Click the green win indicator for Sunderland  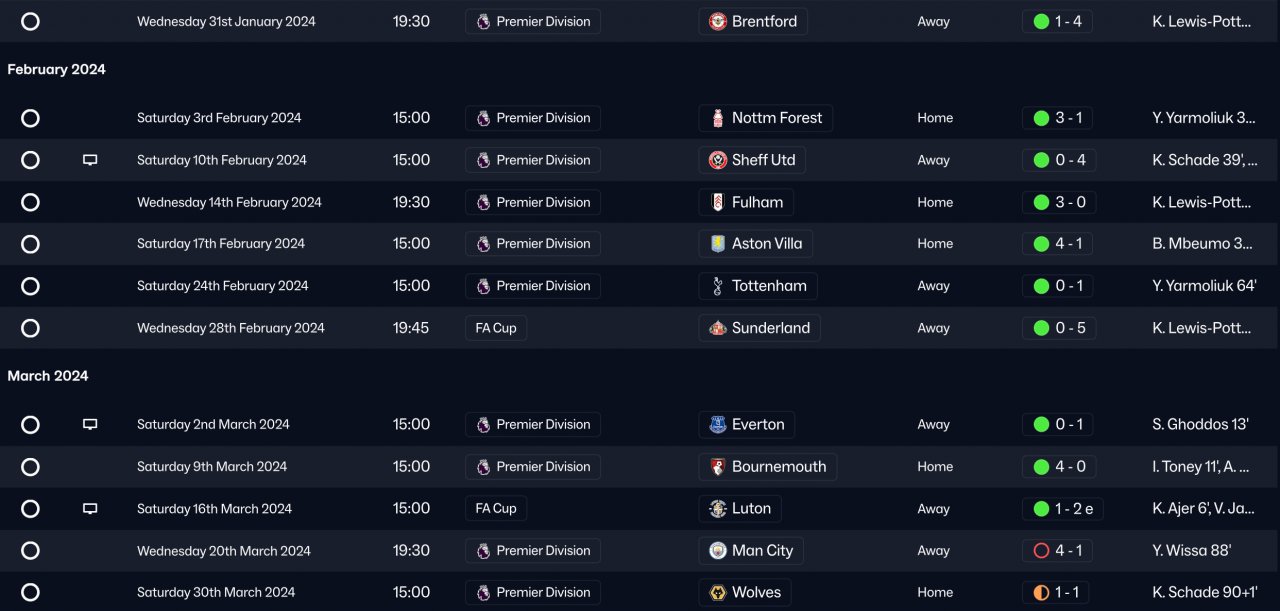click(1041, 328)
